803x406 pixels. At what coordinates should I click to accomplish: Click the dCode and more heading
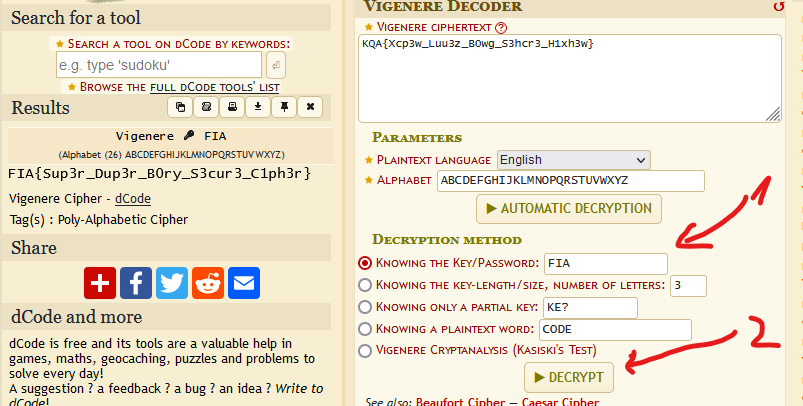pos(76,317)
